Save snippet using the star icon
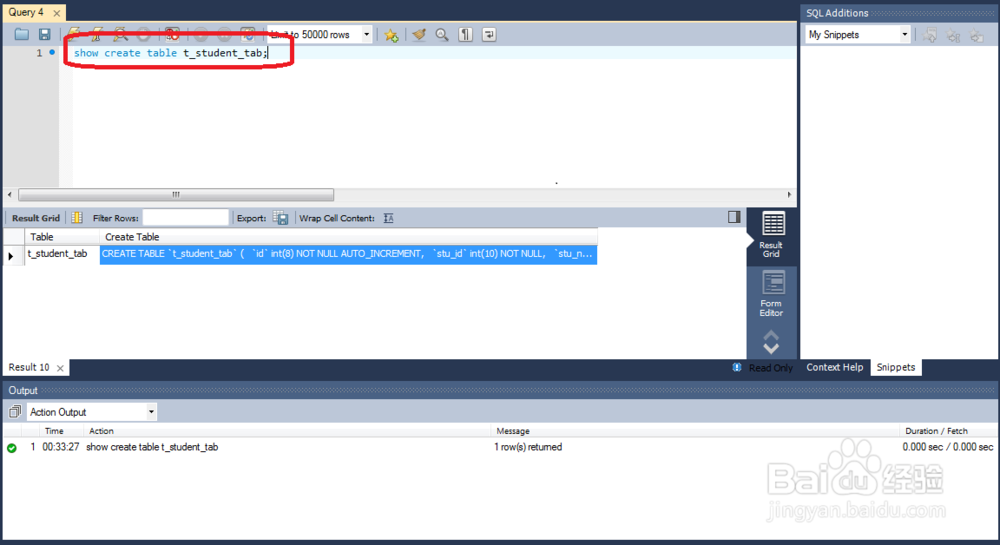The height and width of the screenshot is (545, 1000). click(391, 35)
